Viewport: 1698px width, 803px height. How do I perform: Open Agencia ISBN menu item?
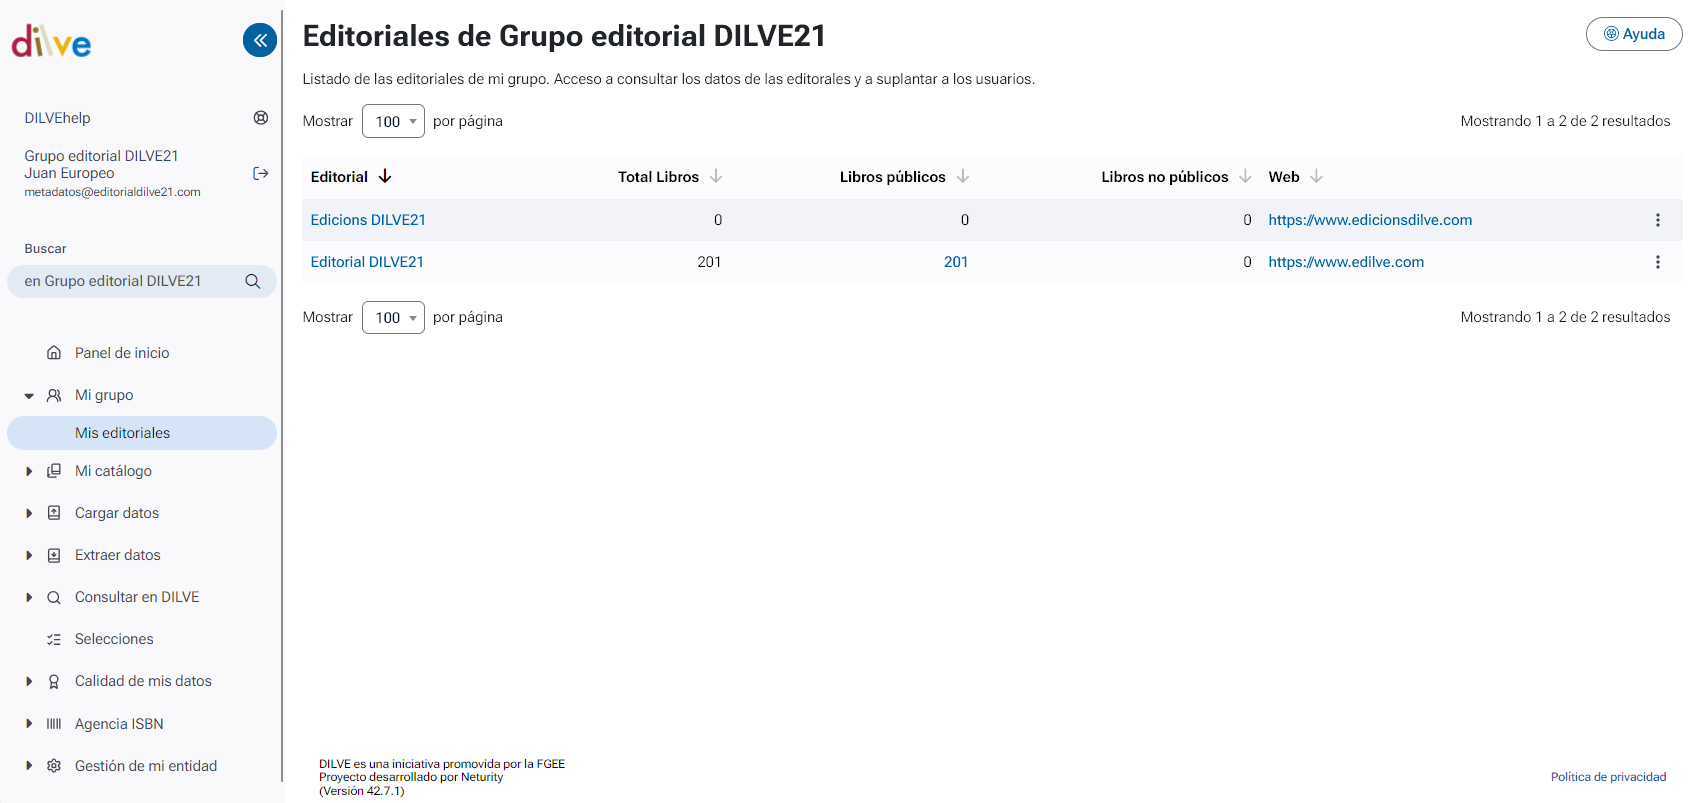[119, 724]
